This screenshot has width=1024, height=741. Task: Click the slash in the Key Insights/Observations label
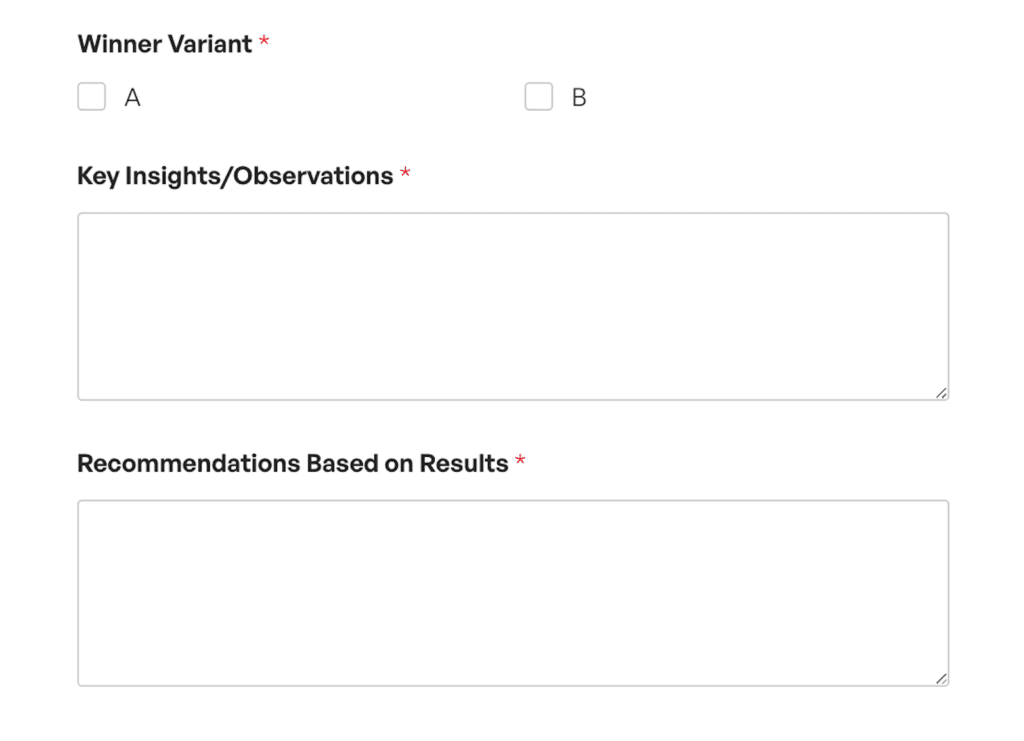coord(228,176)
